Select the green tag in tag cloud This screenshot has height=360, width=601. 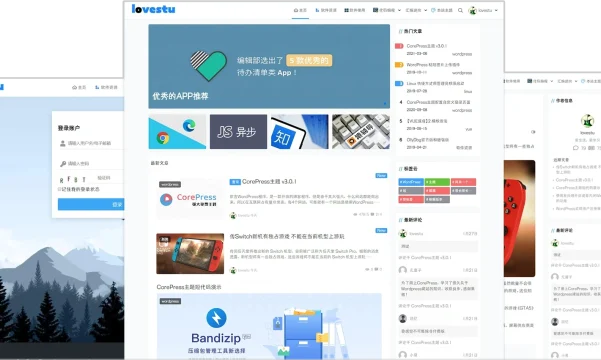[437, 182]
